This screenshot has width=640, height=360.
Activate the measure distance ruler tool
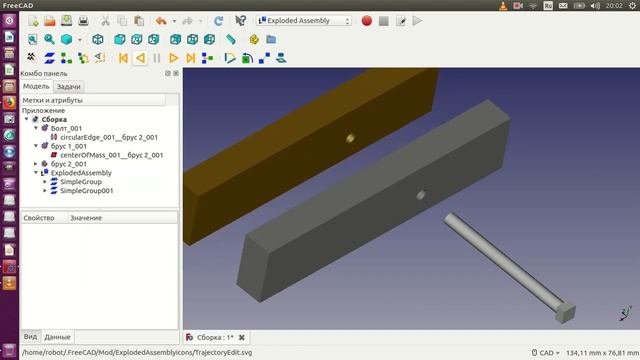pyautogui.click(x=231, y=40)
